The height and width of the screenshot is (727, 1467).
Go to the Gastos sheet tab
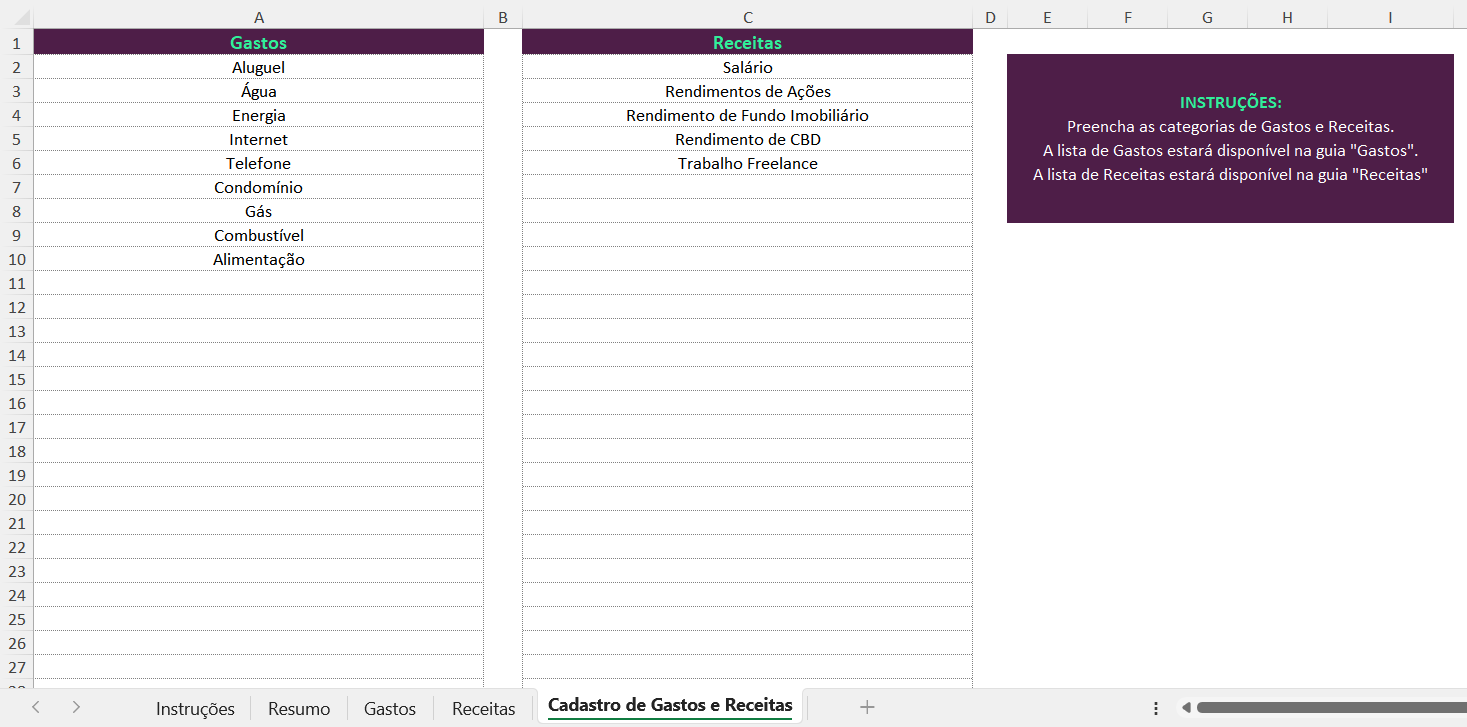(x=390, y=708)
